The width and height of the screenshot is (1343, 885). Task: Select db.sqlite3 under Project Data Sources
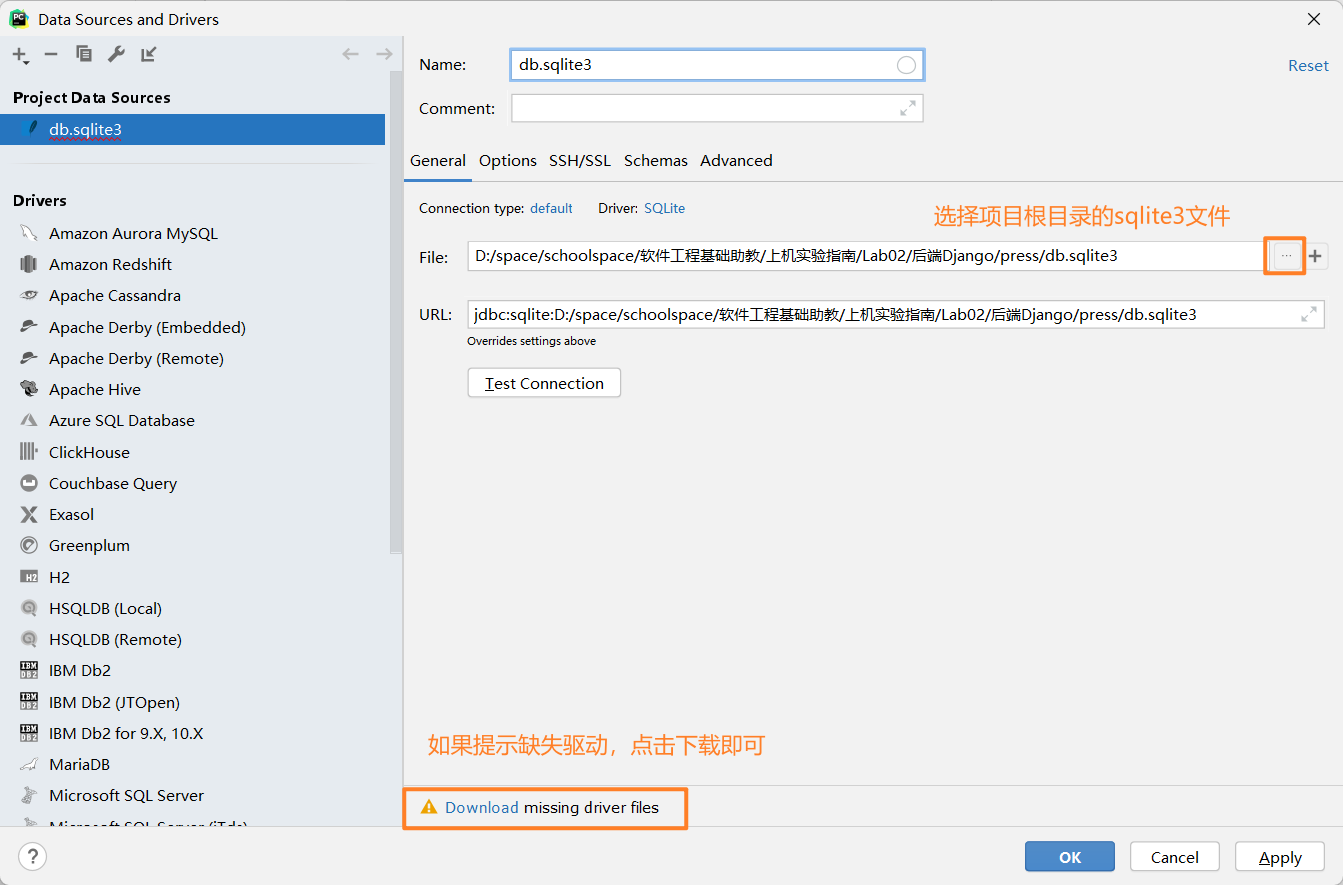(192, 129)
